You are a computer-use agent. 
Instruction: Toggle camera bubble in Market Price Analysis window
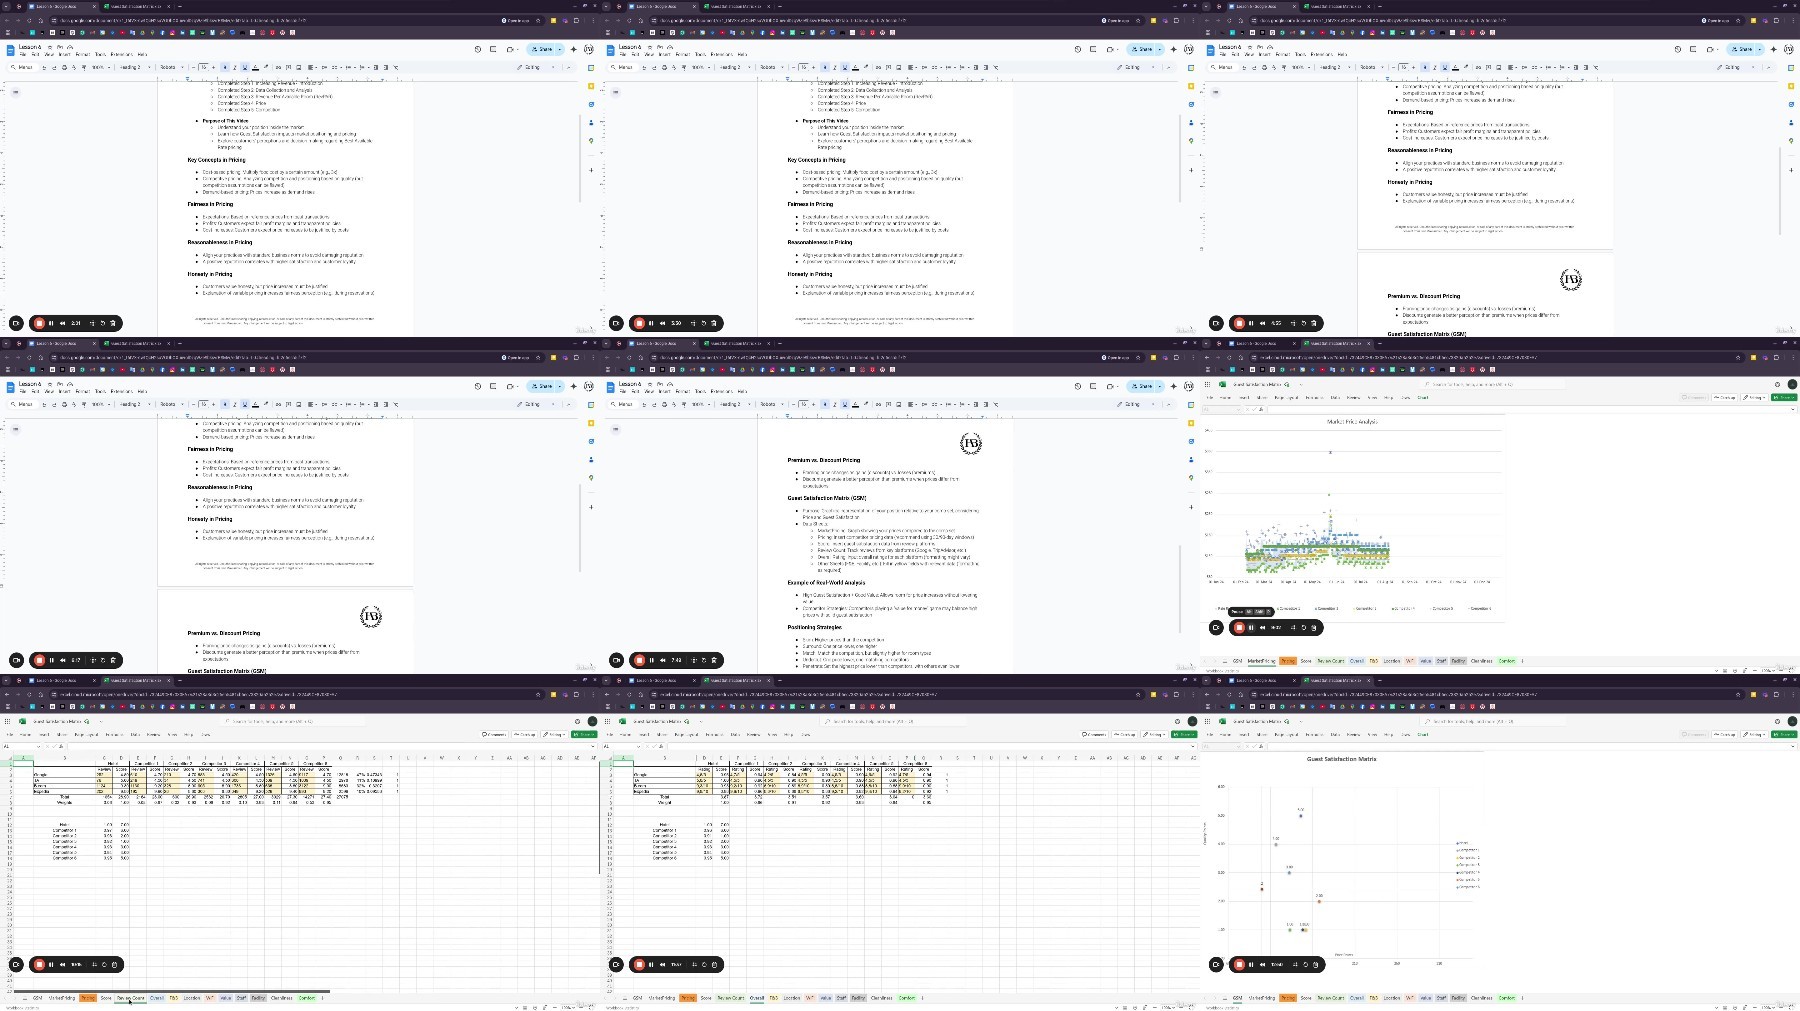tap(1216, 627)
